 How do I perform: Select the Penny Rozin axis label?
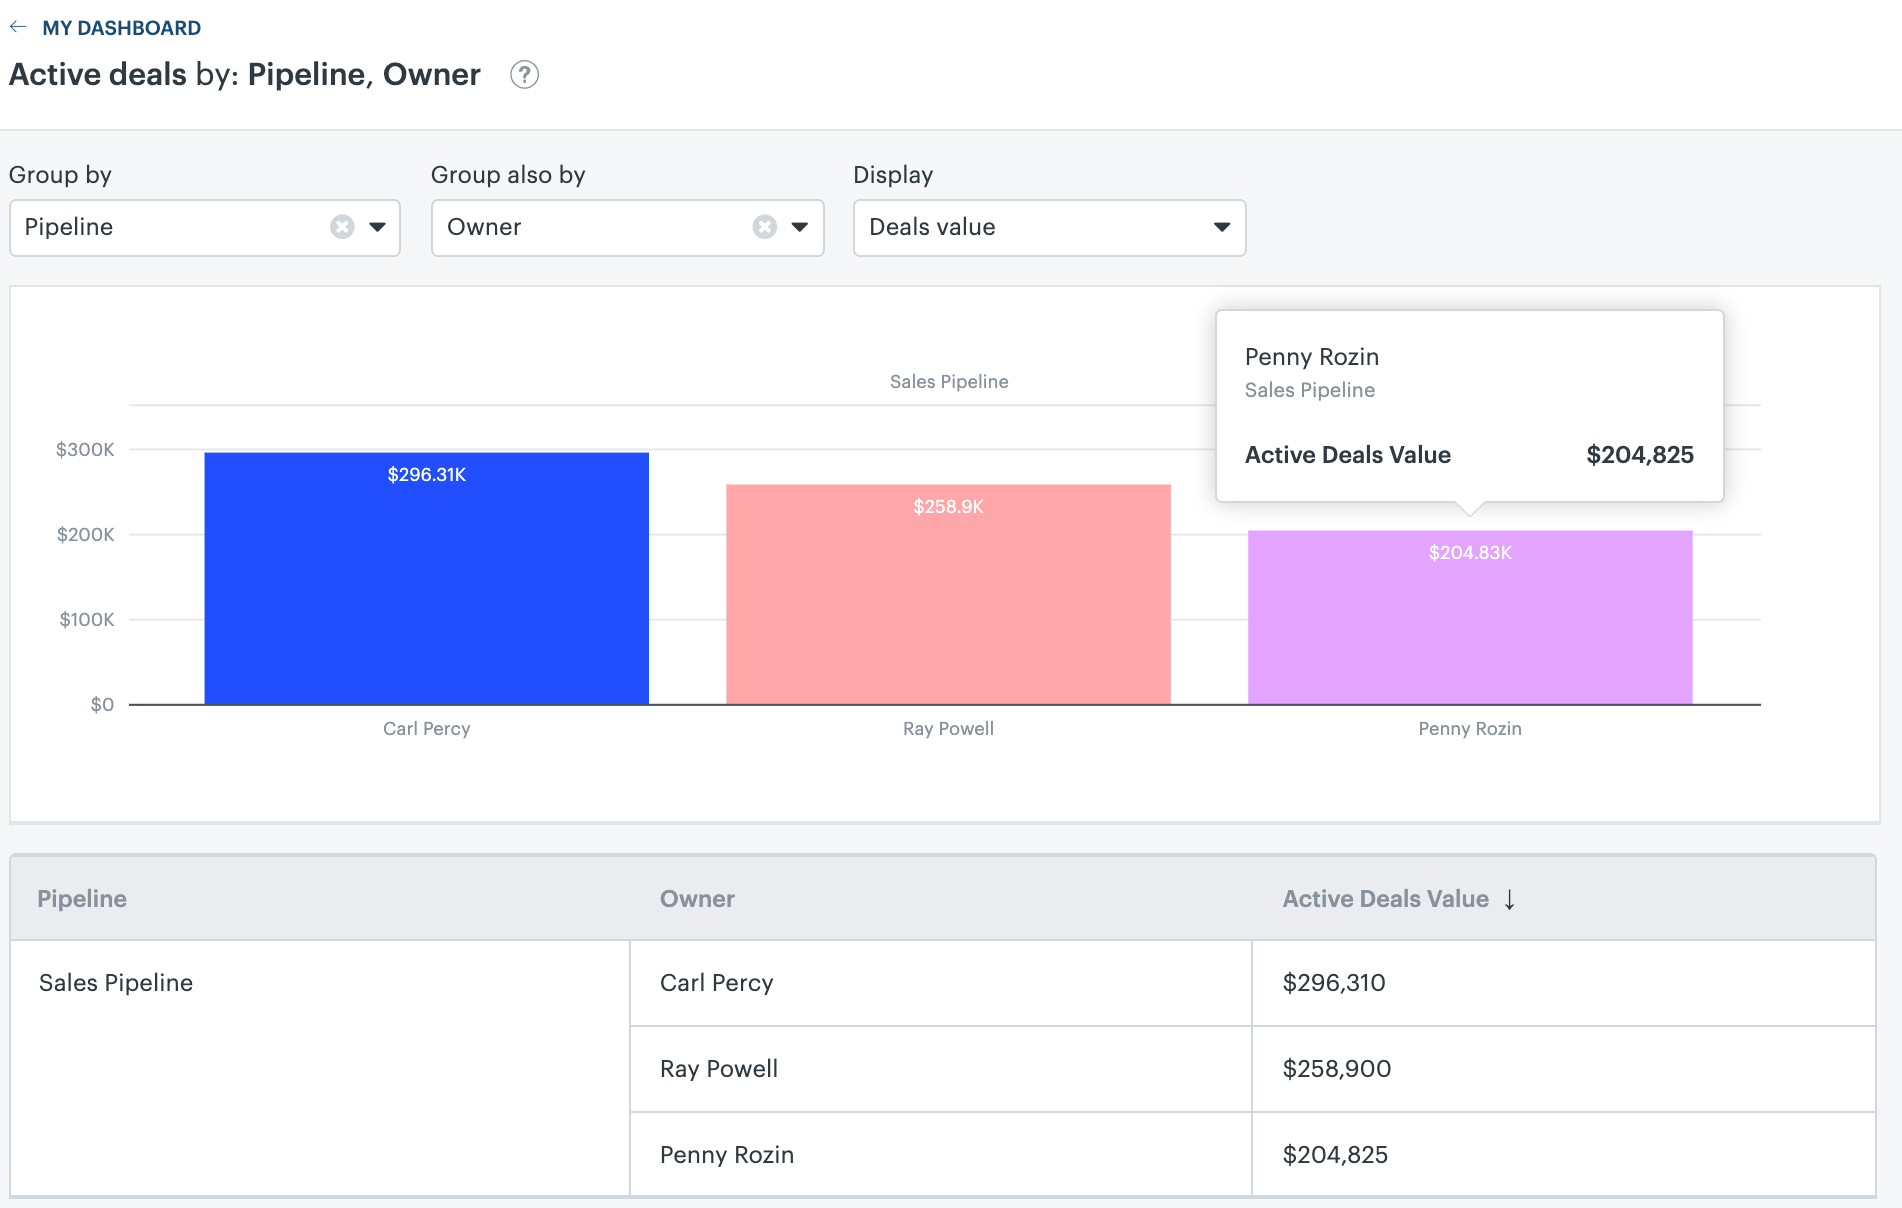pyautogui.click(x=1470, y=728)
